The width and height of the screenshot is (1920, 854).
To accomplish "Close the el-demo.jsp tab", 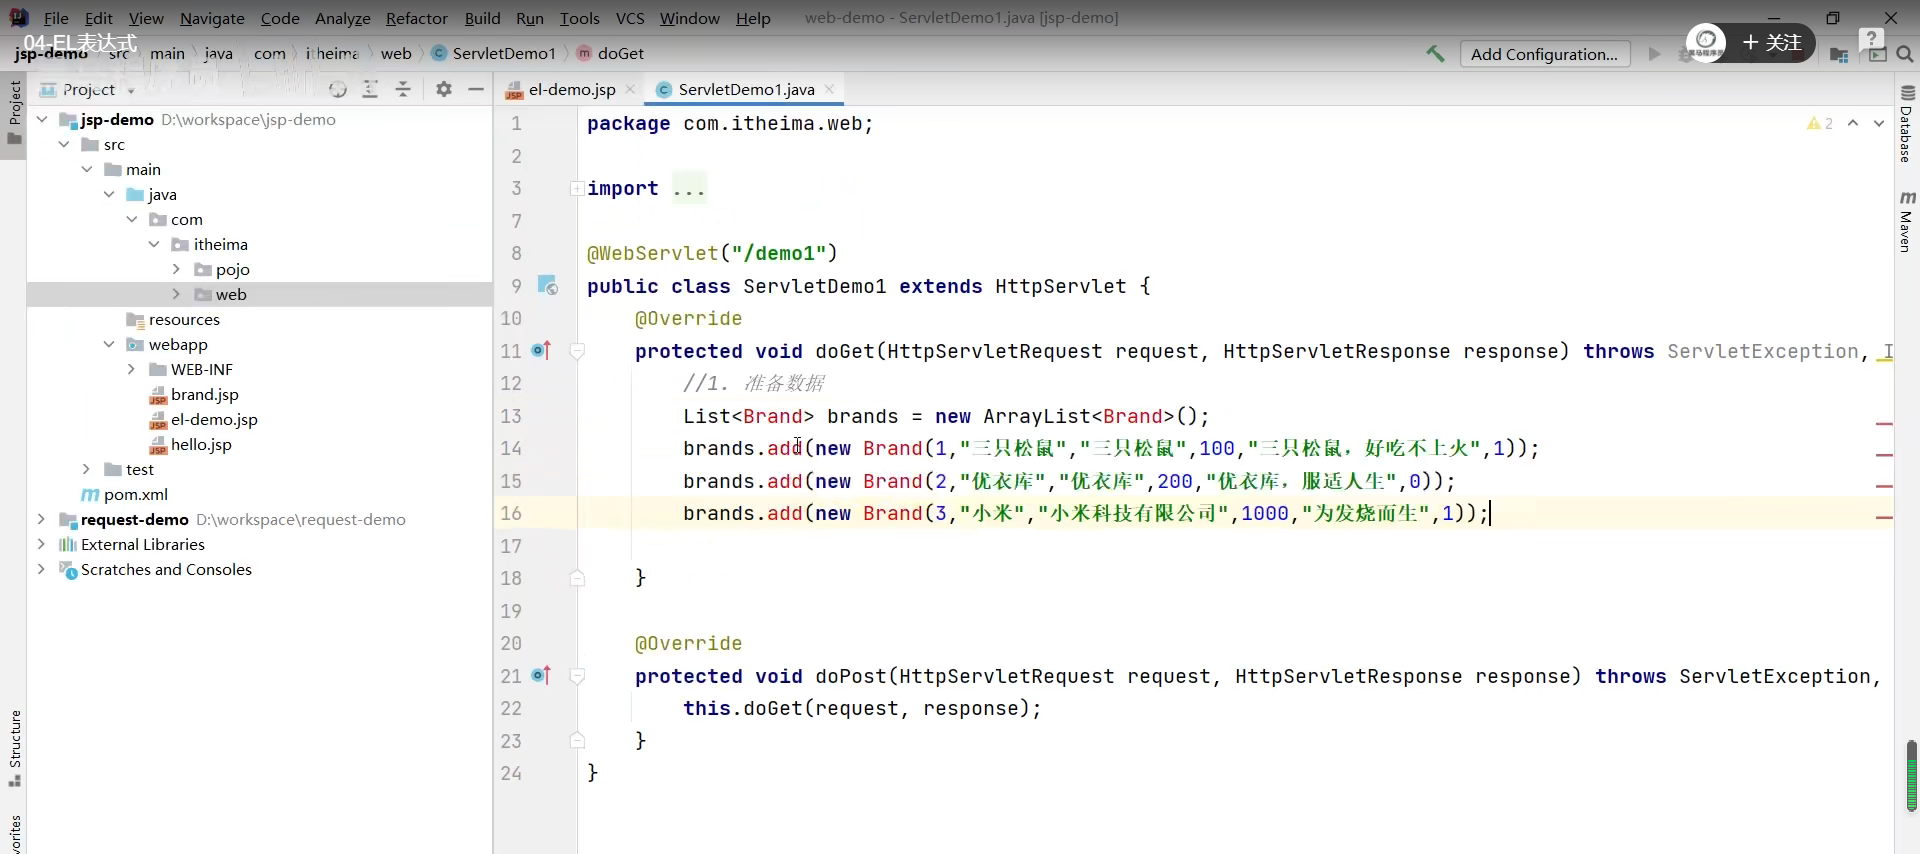I will tap(630, 89).
